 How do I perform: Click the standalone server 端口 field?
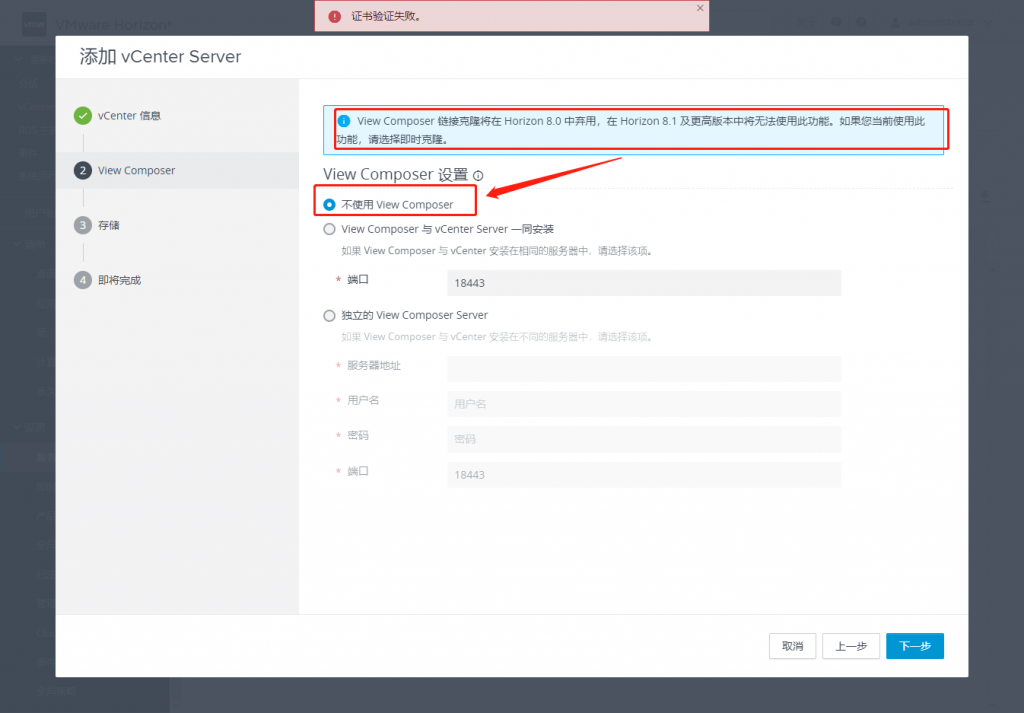coord(644,475)
